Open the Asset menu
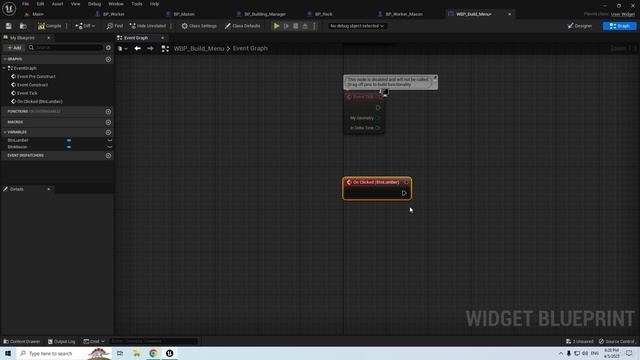This screenshot has width=640, height=360. click(57, 4)
